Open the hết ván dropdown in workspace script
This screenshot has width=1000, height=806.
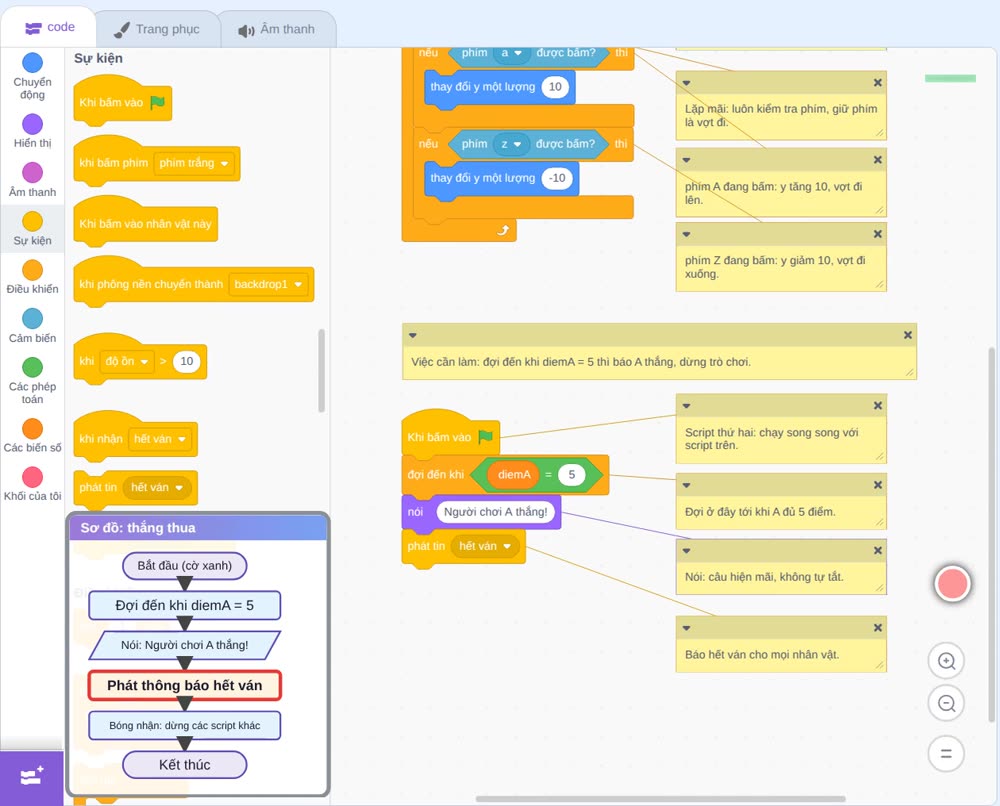pos(485,546)
